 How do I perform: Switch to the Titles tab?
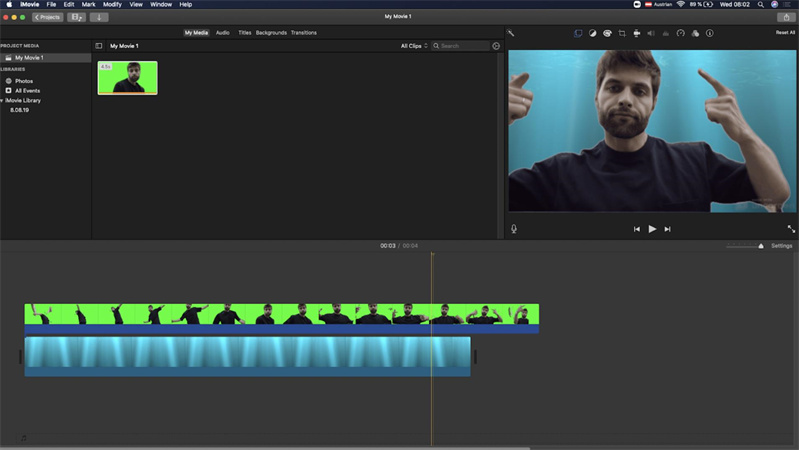tap(245, 33)
